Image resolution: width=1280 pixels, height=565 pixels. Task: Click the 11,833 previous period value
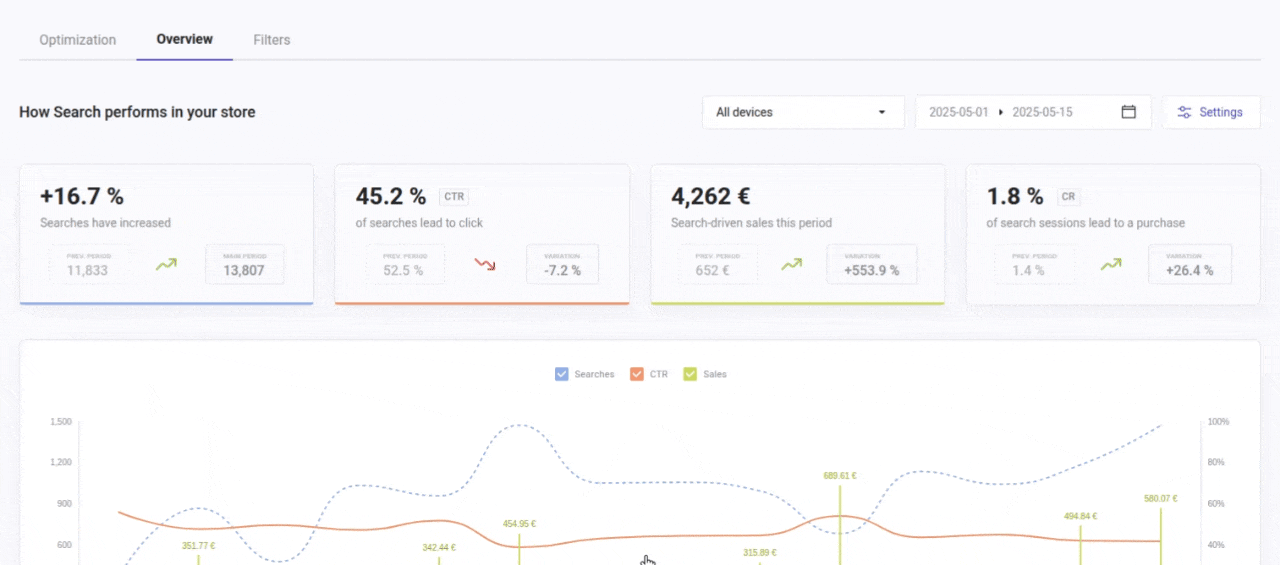click(x=88, y=270)
